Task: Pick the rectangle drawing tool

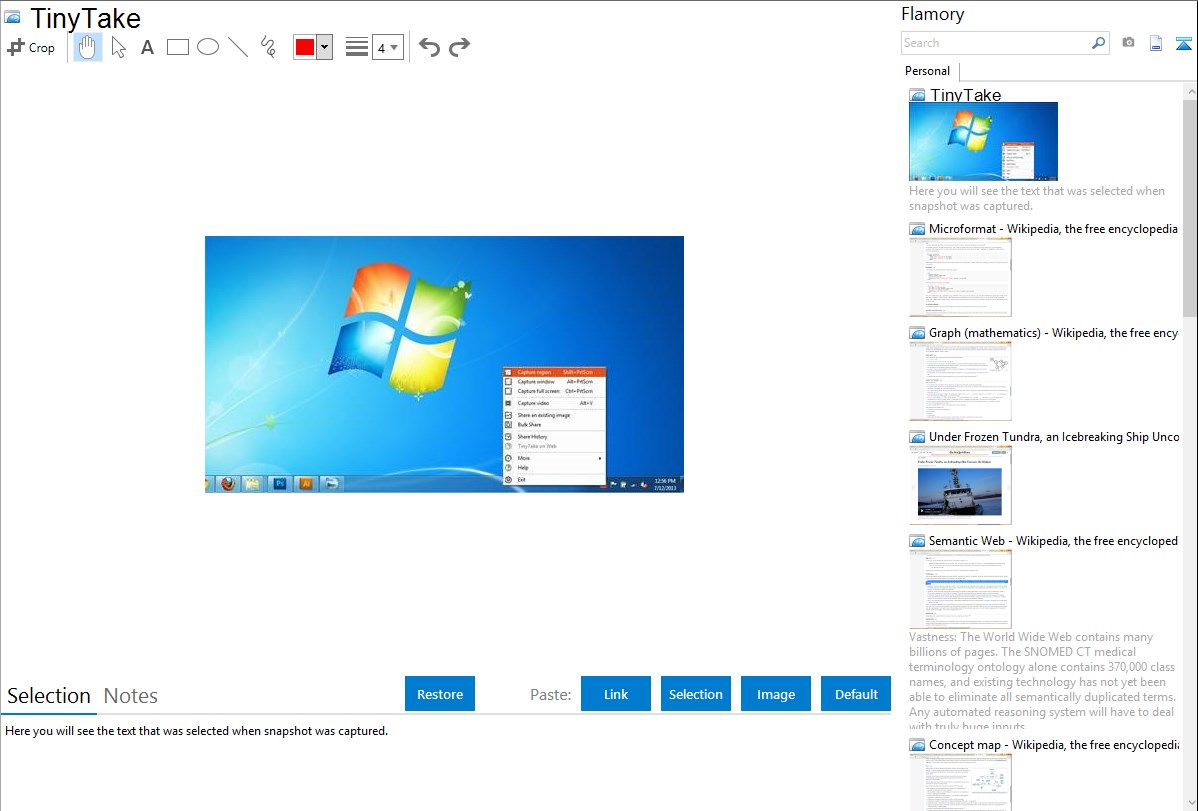Action: (x=177, y=47)
